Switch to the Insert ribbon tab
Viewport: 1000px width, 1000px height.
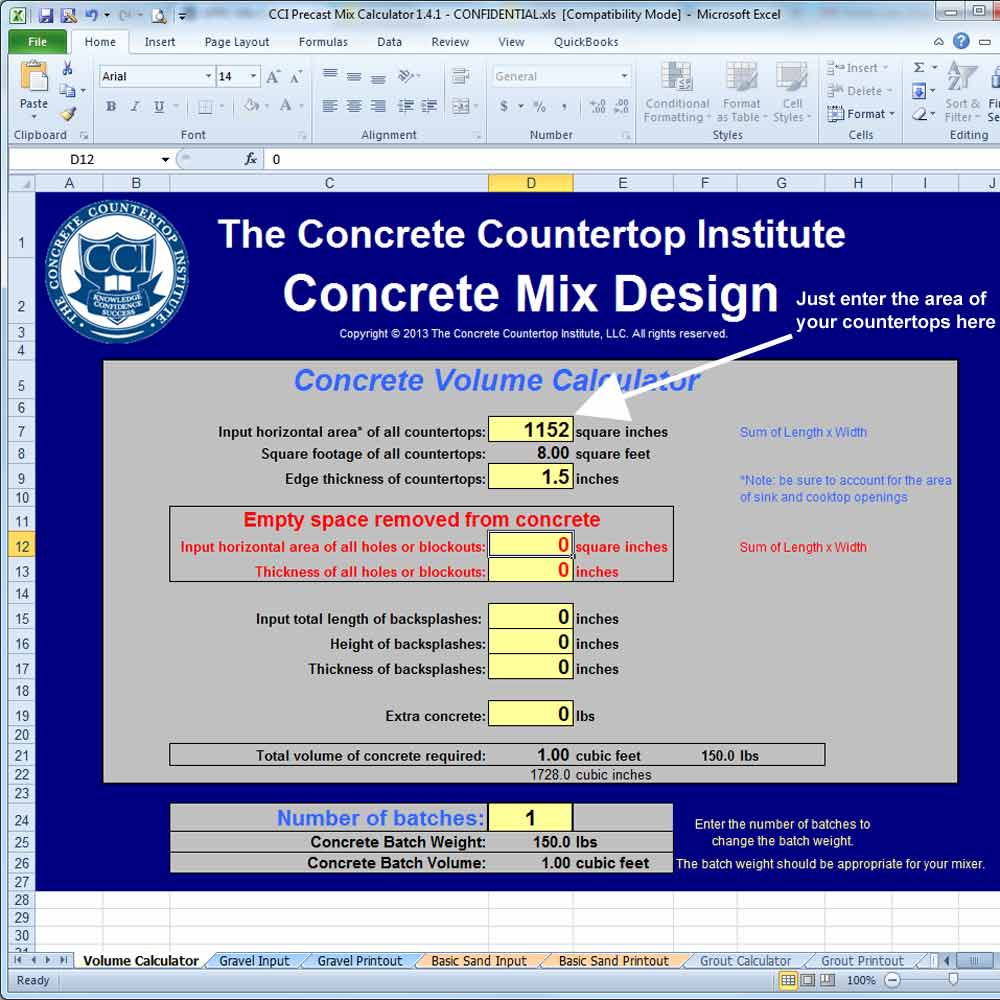[x=159, y=41]
